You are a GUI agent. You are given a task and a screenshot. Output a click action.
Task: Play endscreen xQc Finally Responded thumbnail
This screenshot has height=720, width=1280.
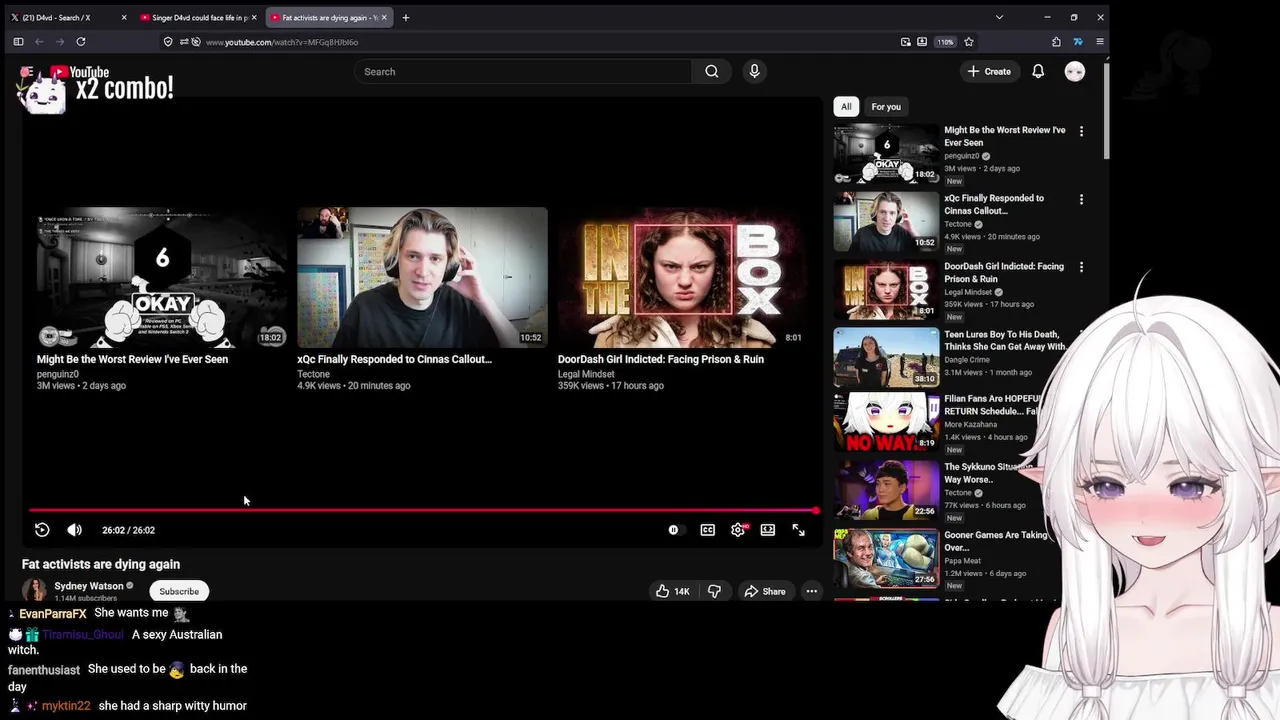422,278
